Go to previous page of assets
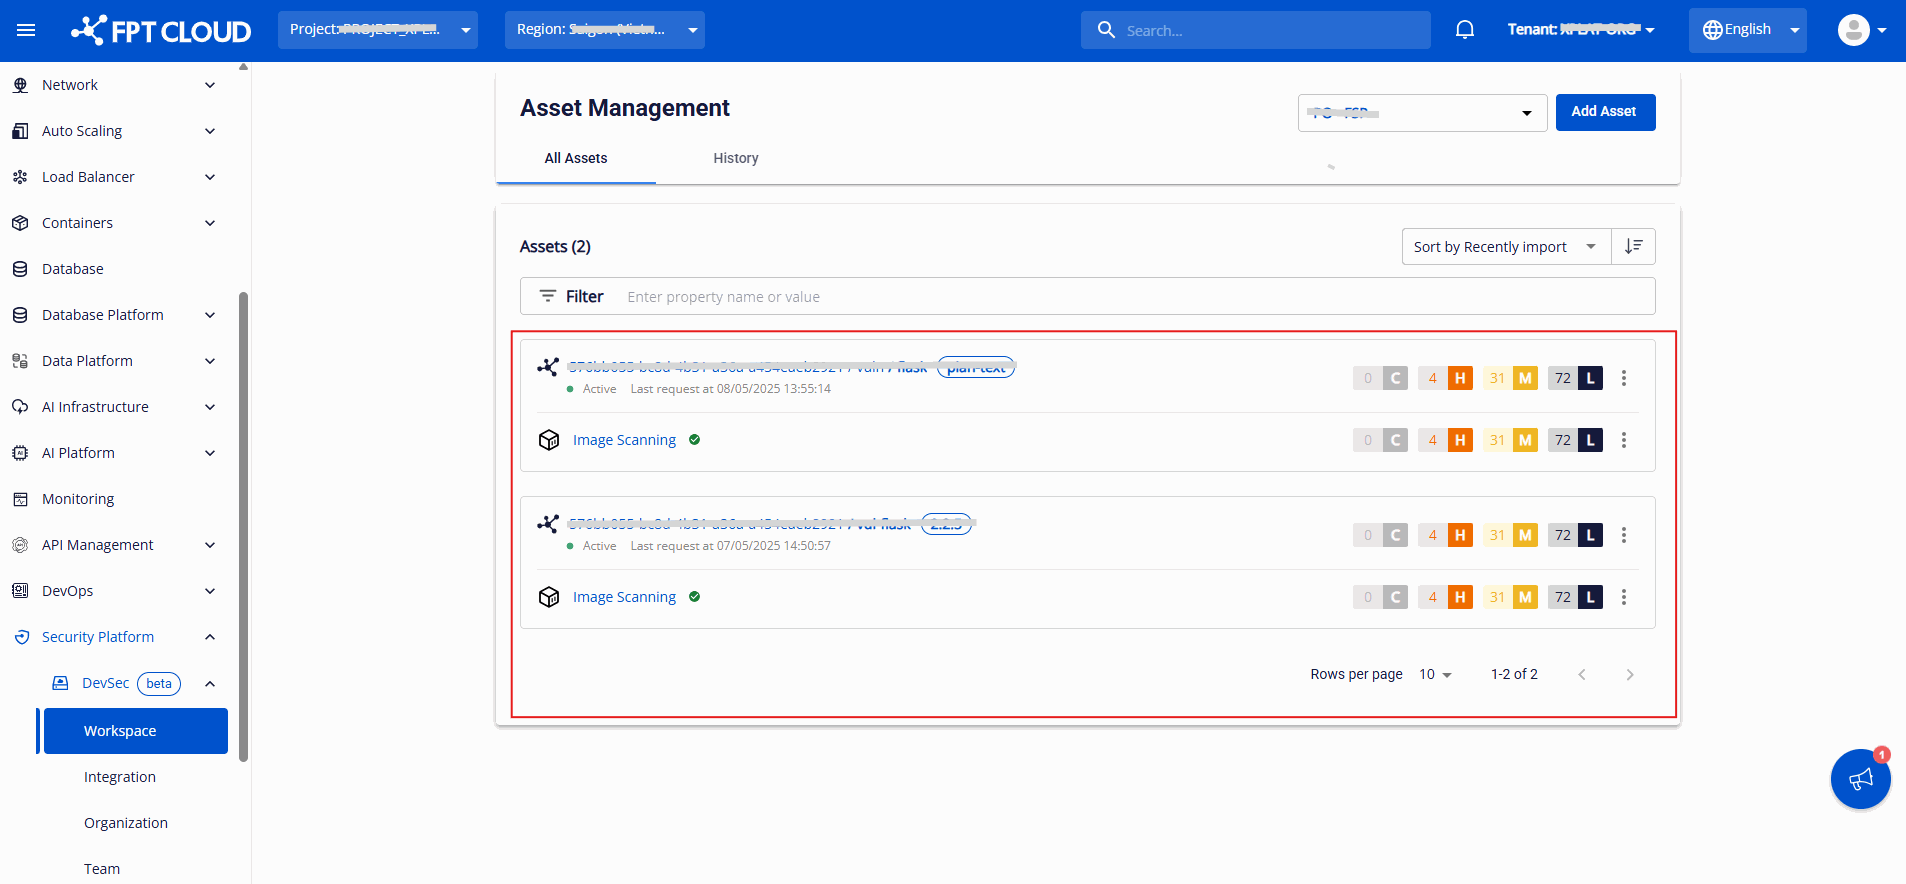The width and height of the screenshot is (1906, 884). click(x=1582, y=675)
